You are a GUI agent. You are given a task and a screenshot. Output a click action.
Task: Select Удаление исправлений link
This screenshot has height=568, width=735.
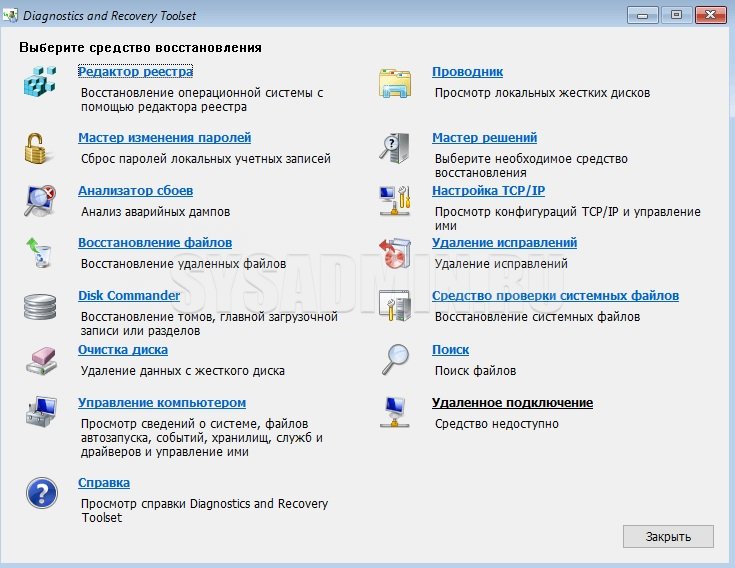pyautogui.click(x=504, y=243)
